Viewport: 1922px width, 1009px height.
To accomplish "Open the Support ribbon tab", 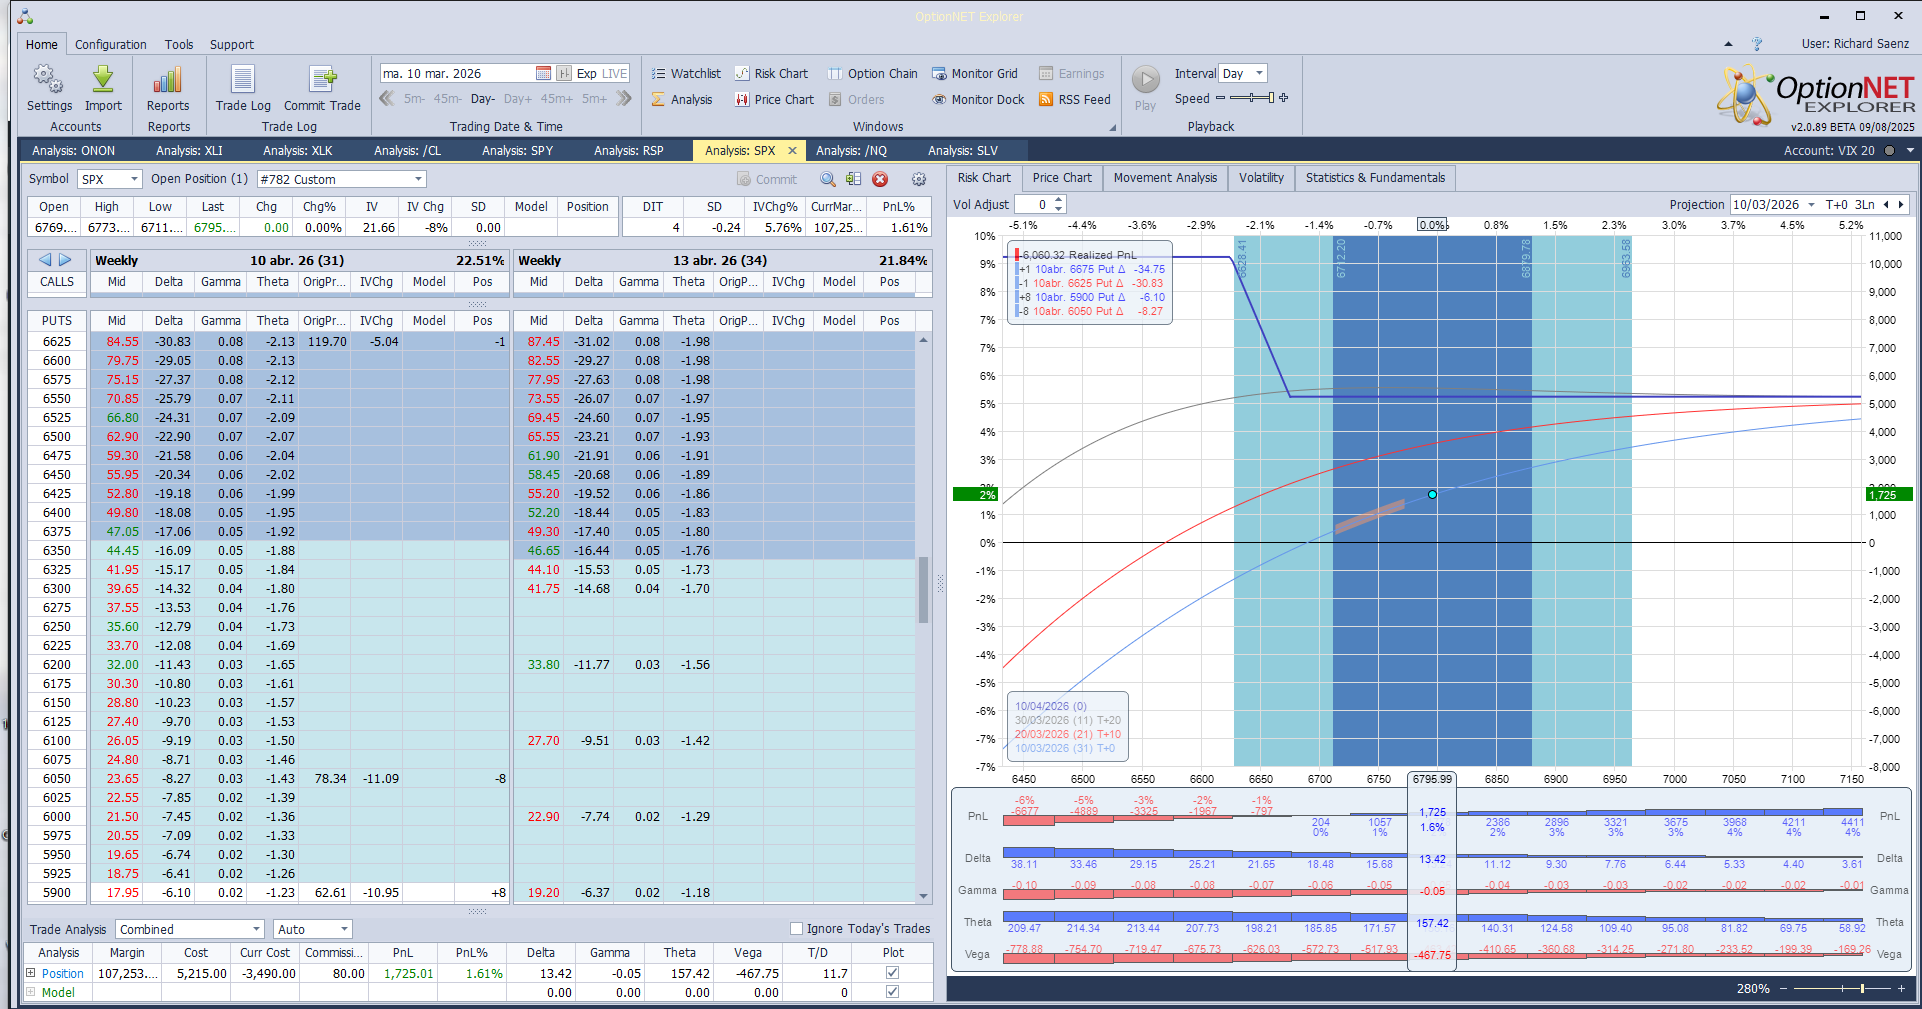I will (232, 44).
